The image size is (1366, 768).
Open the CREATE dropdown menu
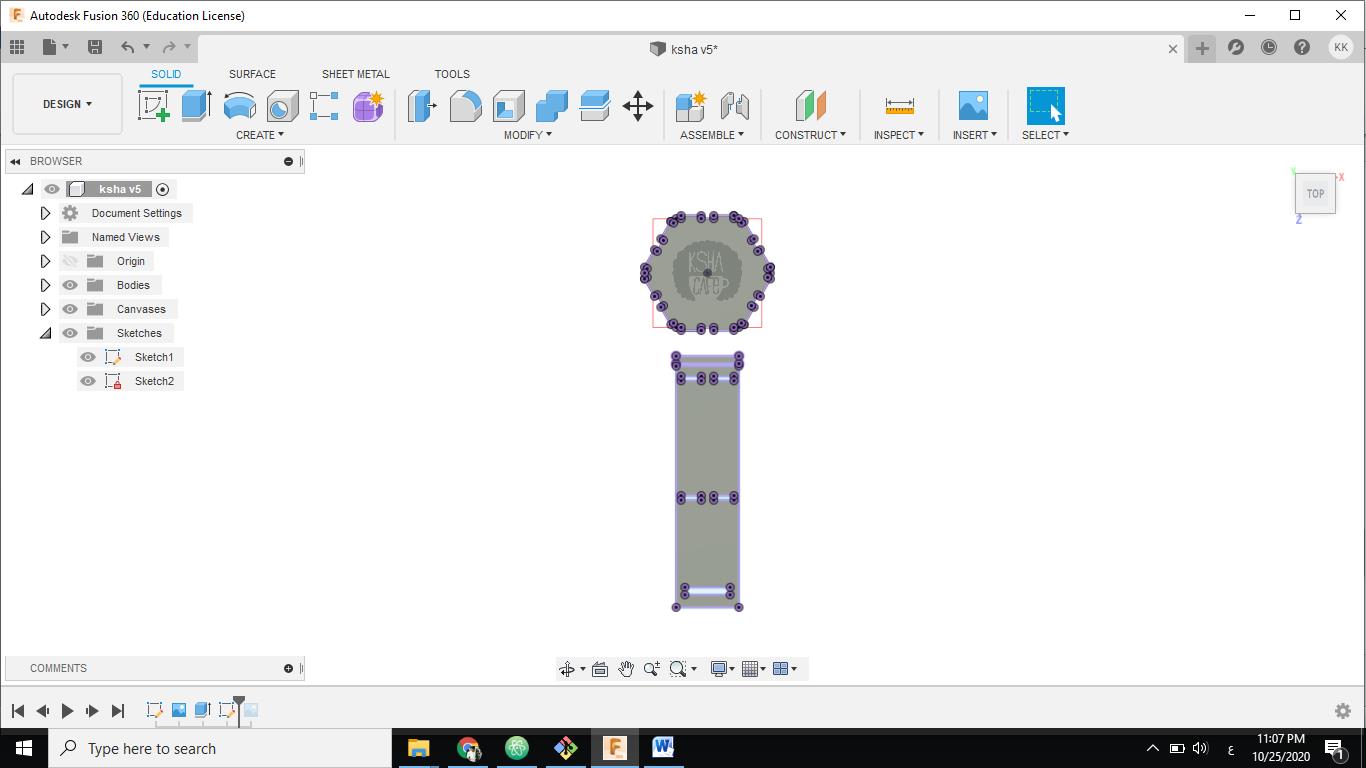[x=260, y=135]
